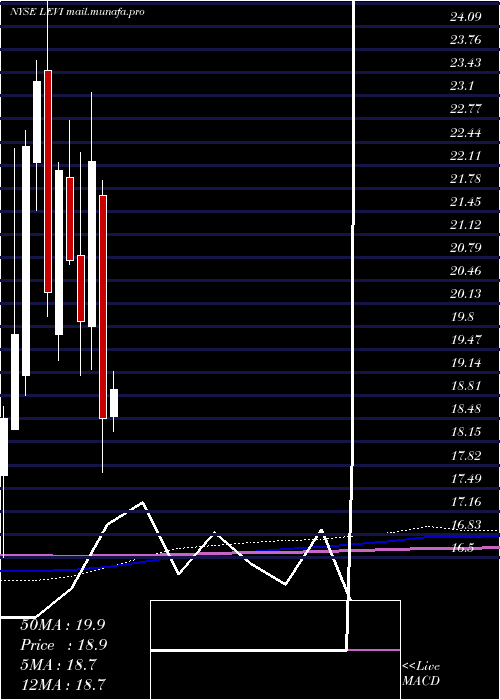Click the 23.43 price level label
Viewport: 500px width, 700px height.
(466, 63)
